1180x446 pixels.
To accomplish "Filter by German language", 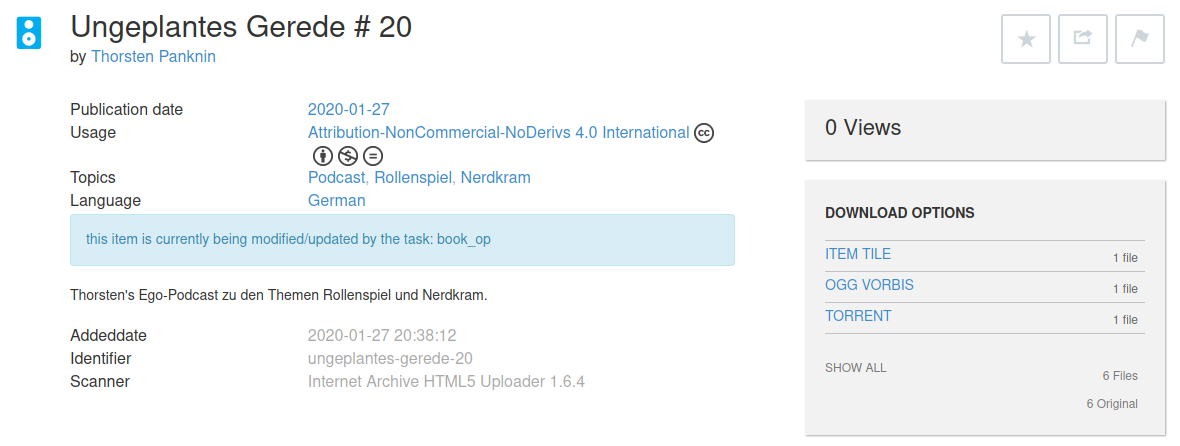I will tap(336, 201).
